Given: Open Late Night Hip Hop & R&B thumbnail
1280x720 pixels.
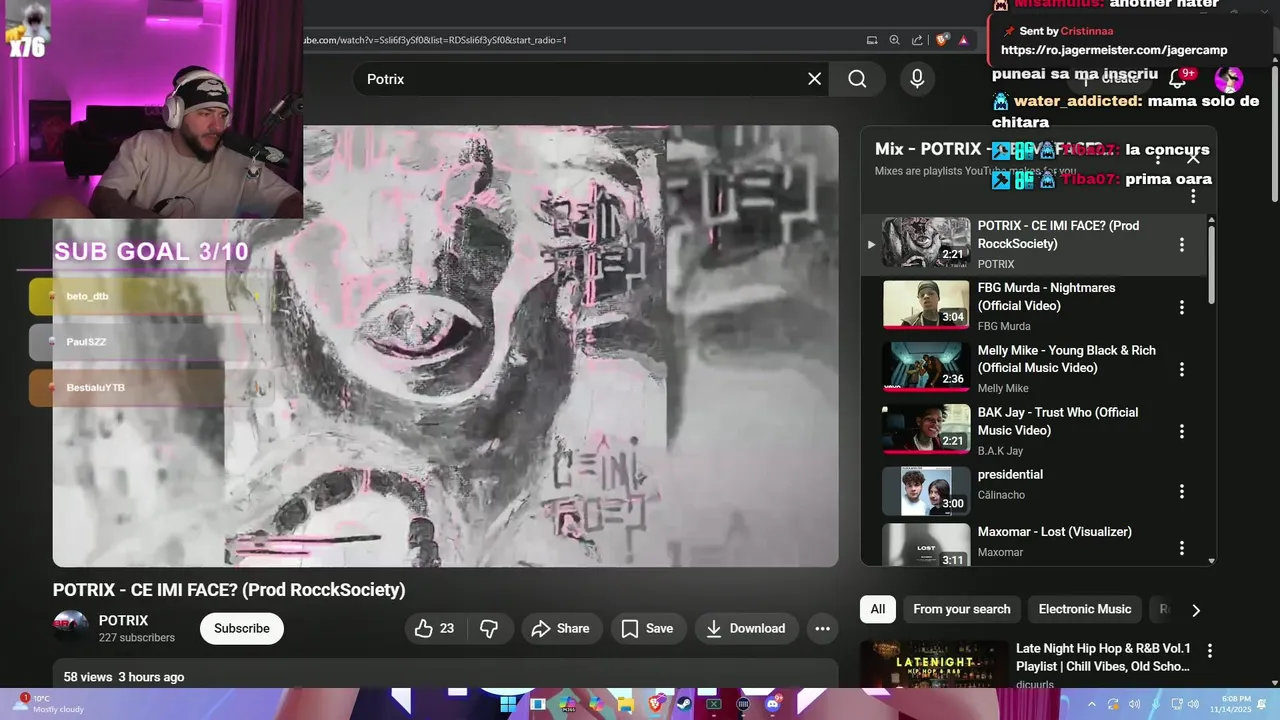Looking at the screenshot, I should [x=934, y=664].
